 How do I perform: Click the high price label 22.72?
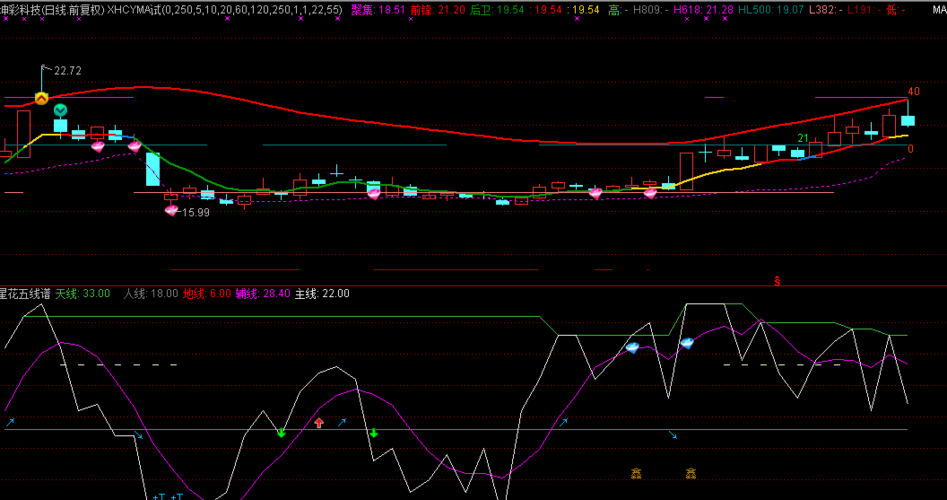tap(67, 71)
